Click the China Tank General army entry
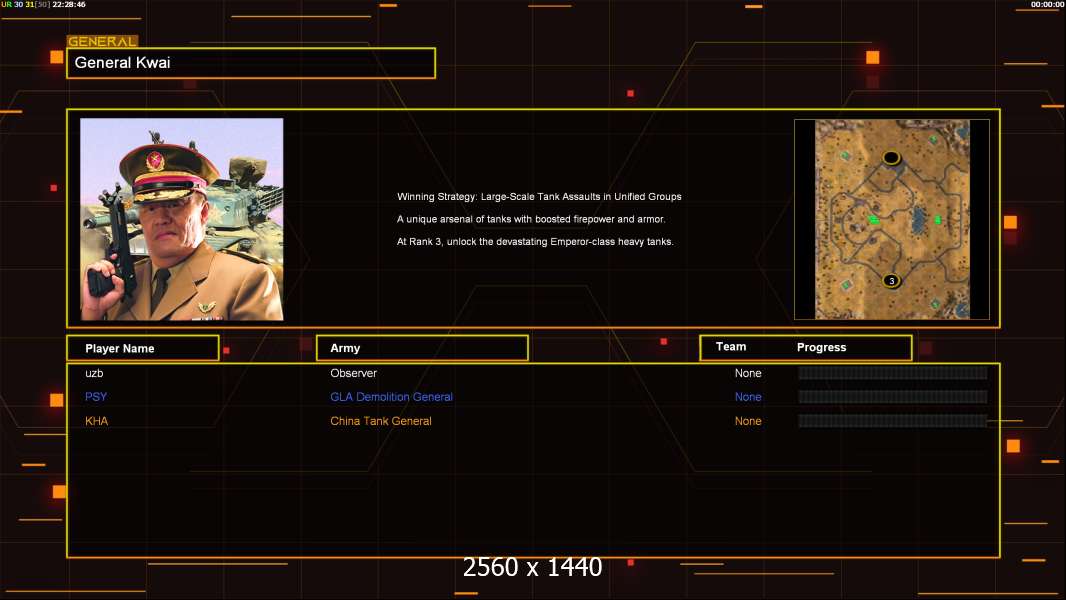This screenshot has width=1066, height=600. click(x=381, y=421)
